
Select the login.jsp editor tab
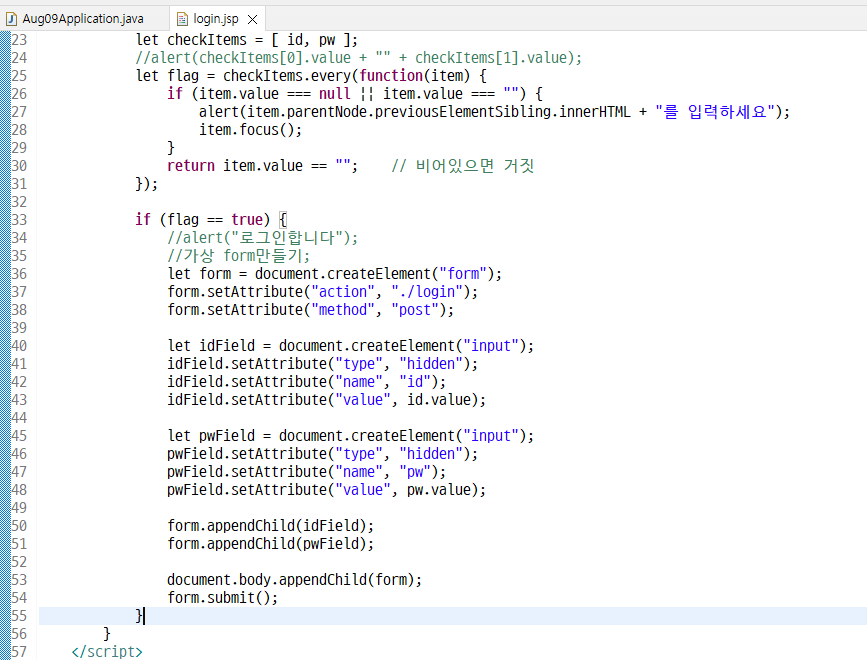pyautogui.click(x=216, y=19)
